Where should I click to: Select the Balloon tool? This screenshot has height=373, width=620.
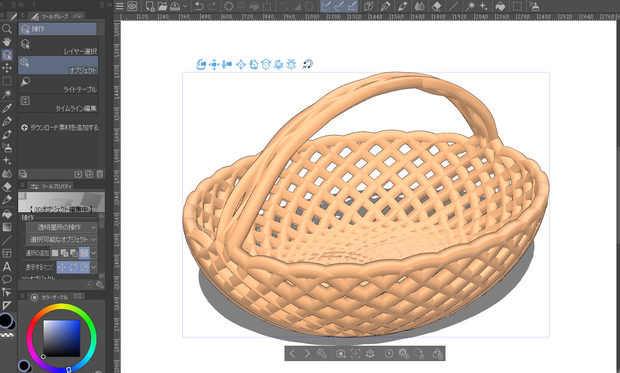point(7,280)
